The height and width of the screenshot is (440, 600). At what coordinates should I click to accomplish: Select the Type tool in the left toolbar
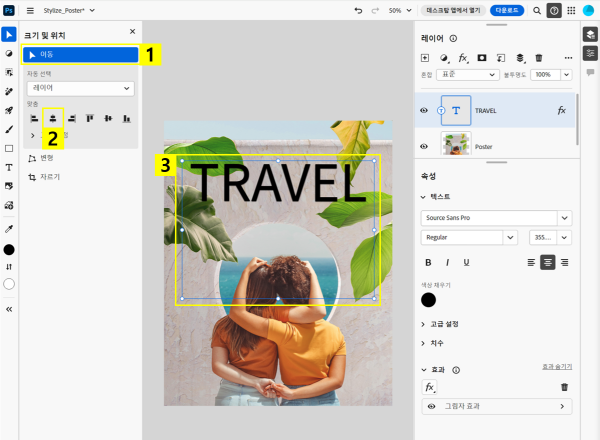coord(9,167)
